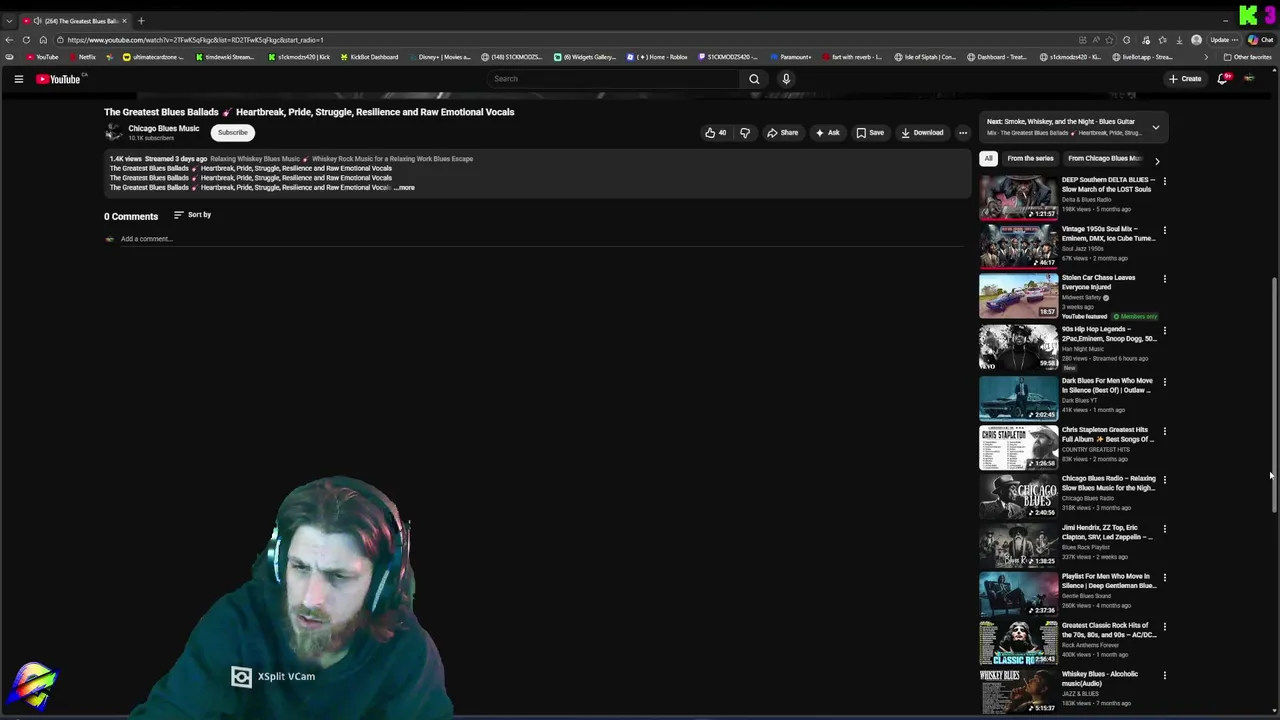Open options for Chicago Blues Radio video
Viewport: 1280px width, 720px height.
pos(1165,480)
